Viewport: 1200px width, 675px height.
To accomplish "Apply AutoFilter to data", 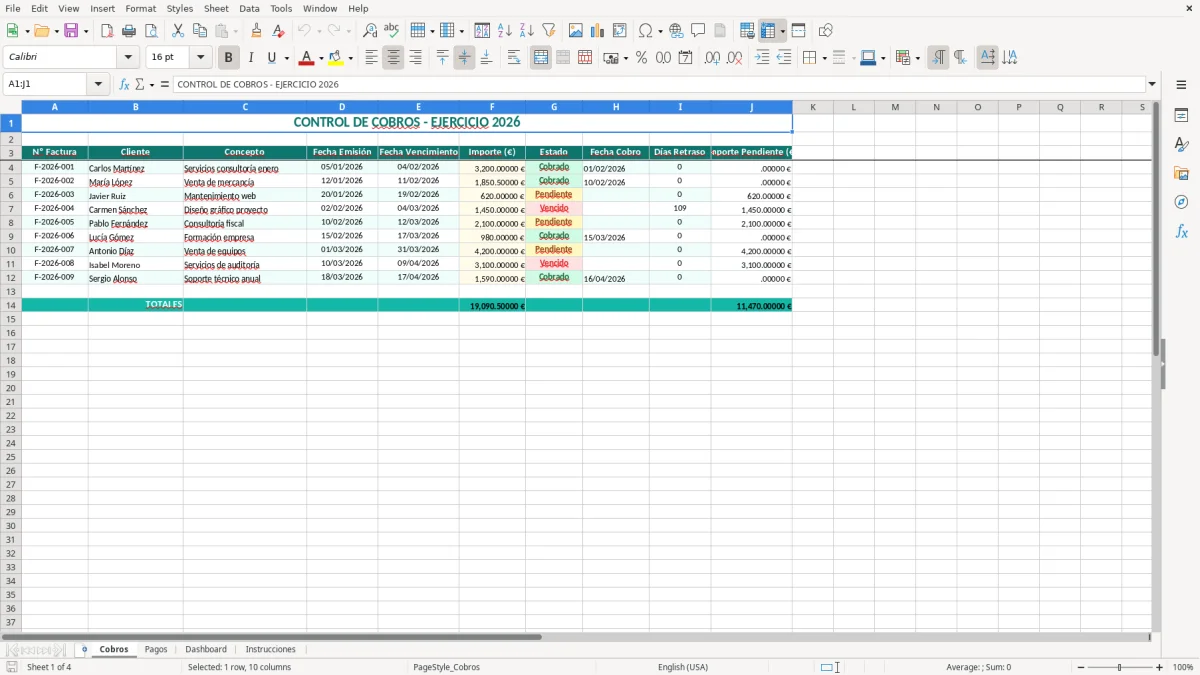I will coord(548,31).
